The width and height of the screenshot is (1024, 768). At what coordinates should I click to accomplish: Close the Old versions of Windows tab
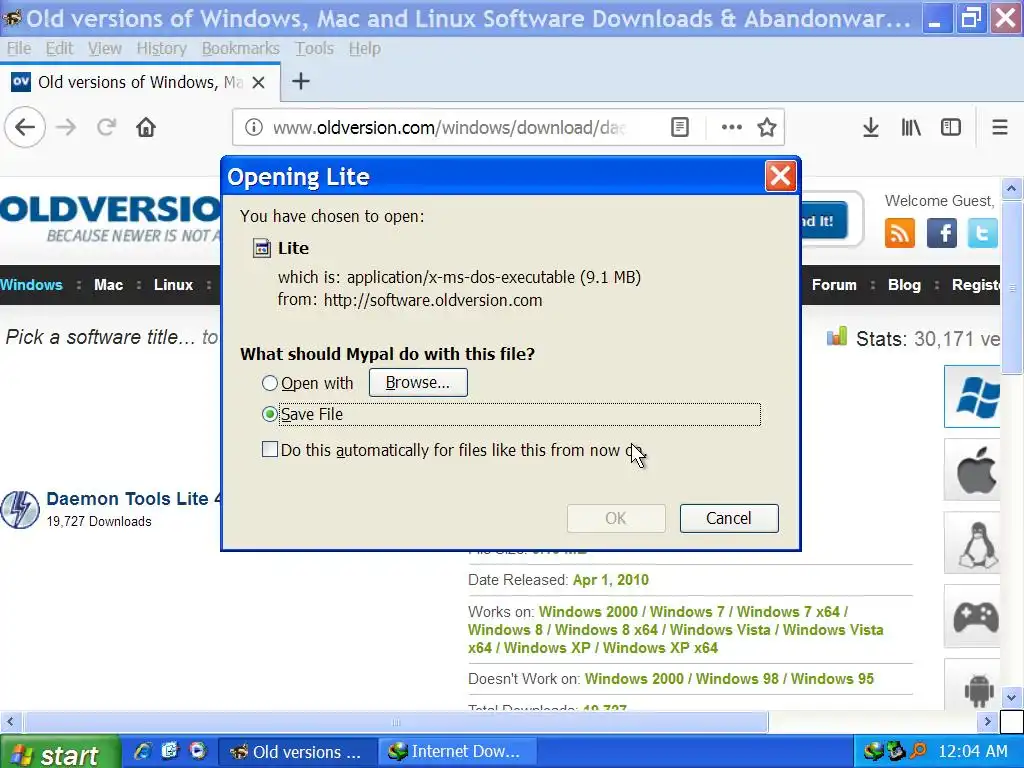coord(259,82)
